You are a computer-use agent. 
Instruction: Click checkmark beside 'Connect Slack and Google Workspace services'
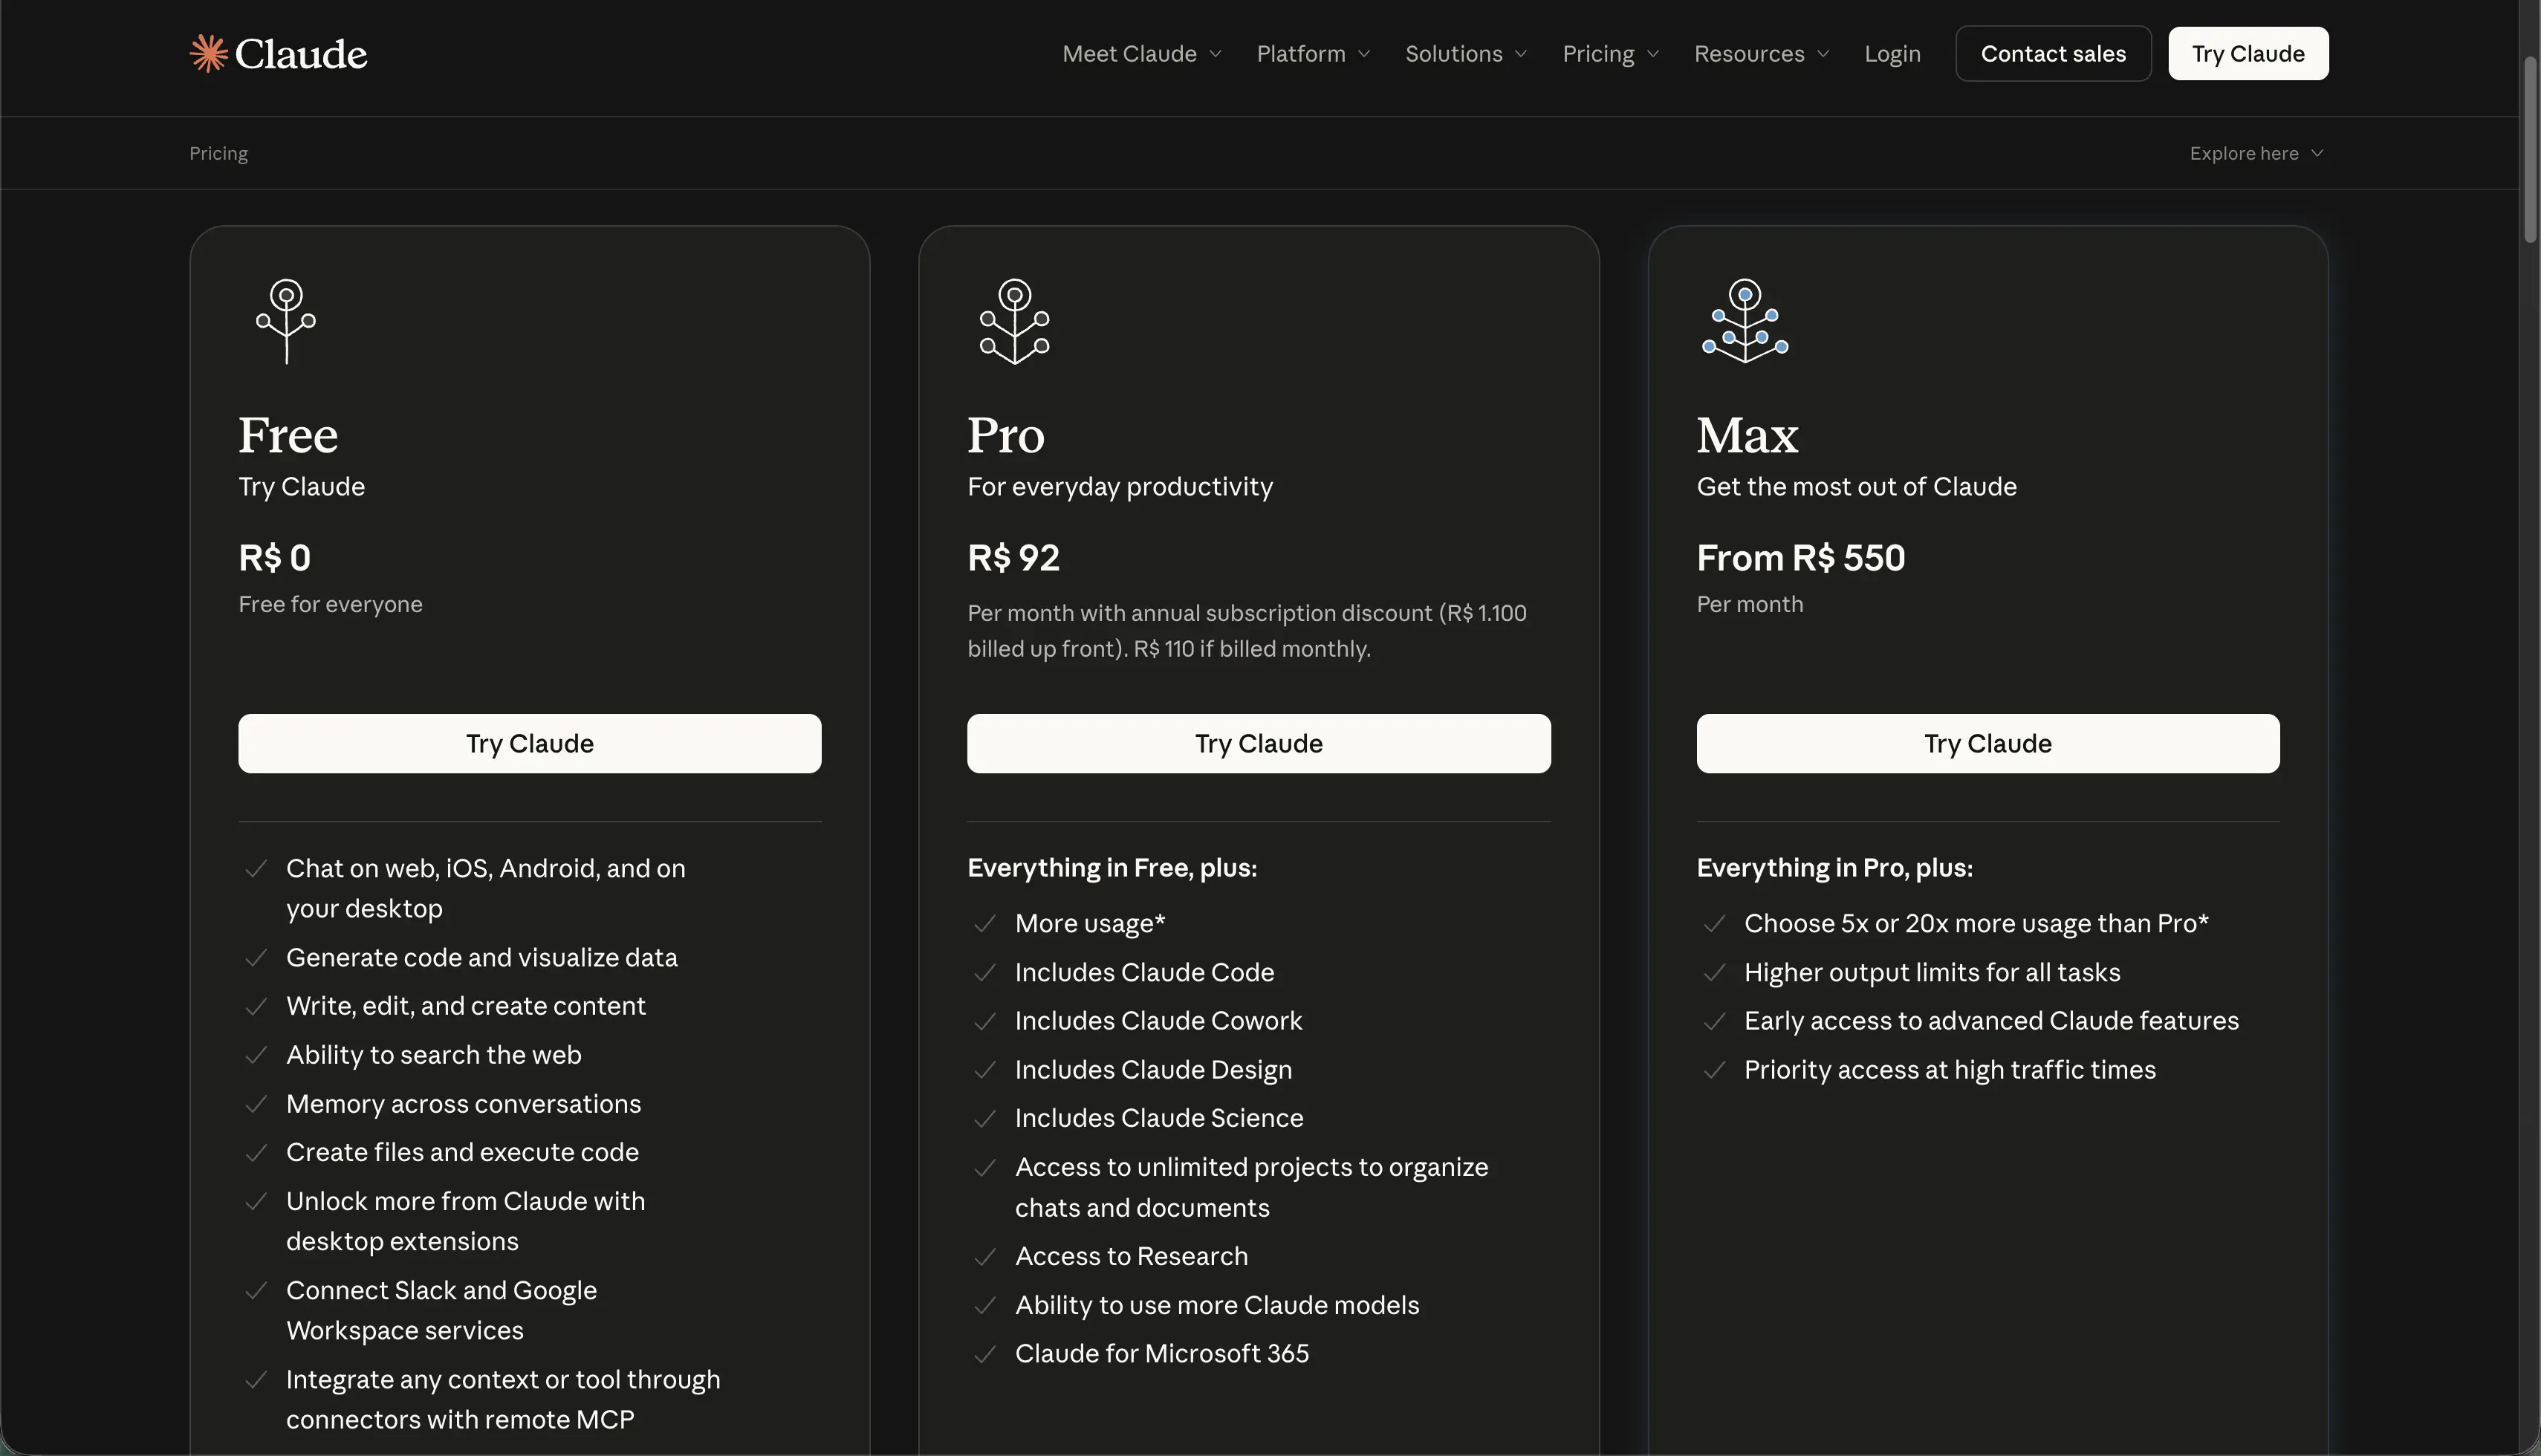click(x=256, y=1291)
